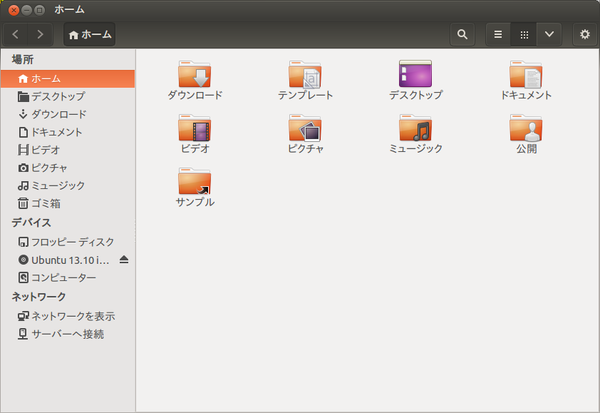
Task: Click the テンプレート folder name label
Action: (305, 95)
